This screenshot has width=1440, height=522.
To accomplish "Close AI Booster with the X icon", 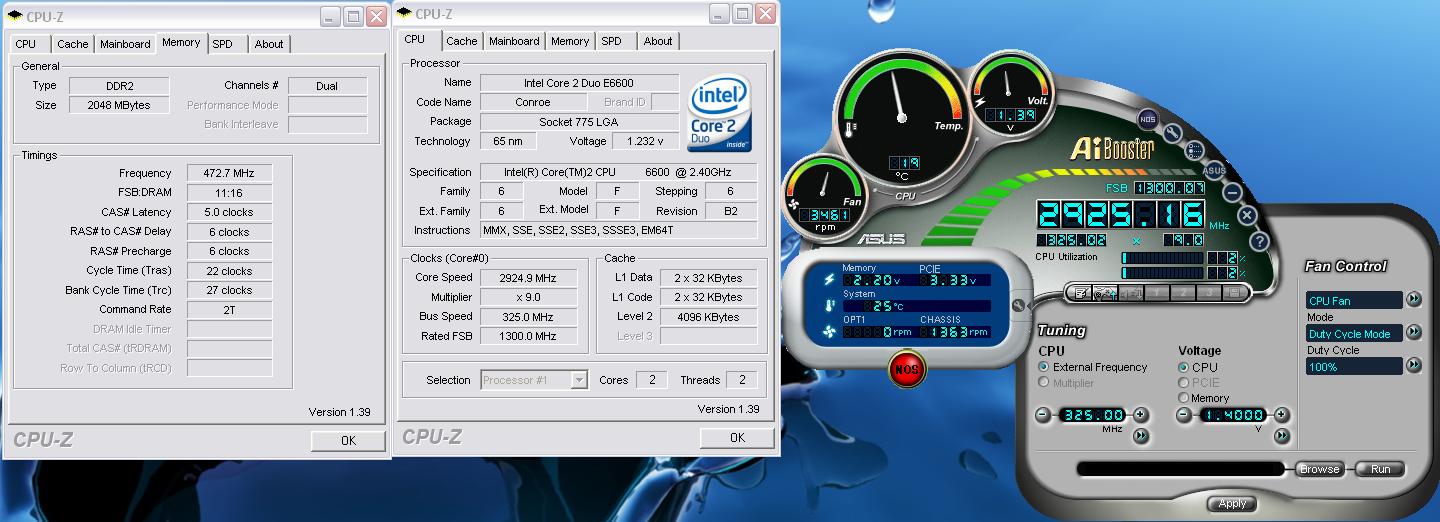I will click(1247, 214).
